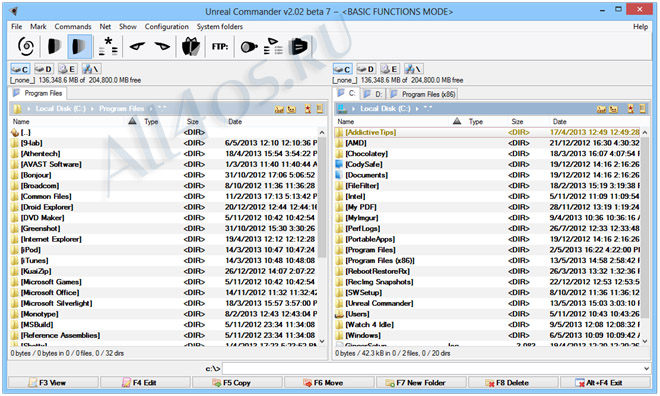Select drive D in left panel

(43, 69)
